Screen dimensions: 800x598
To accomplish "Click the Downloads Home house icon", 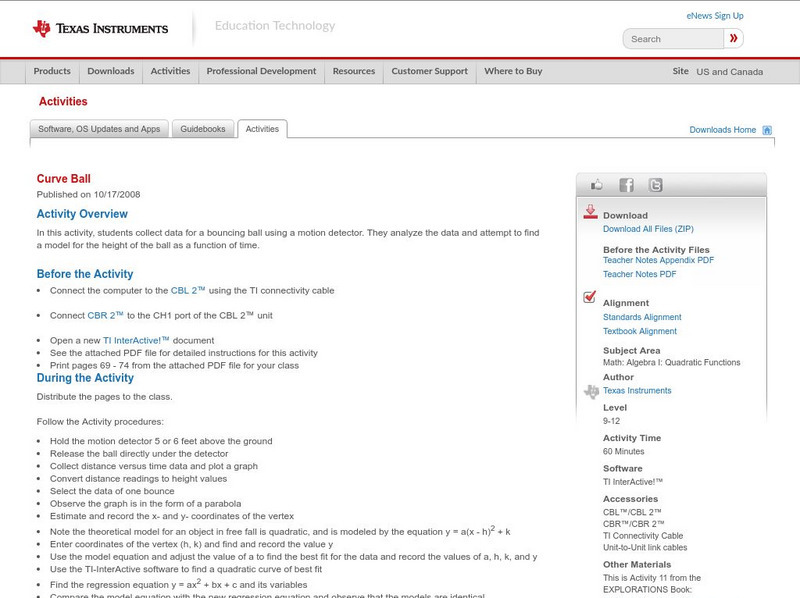I will [767, 130].
